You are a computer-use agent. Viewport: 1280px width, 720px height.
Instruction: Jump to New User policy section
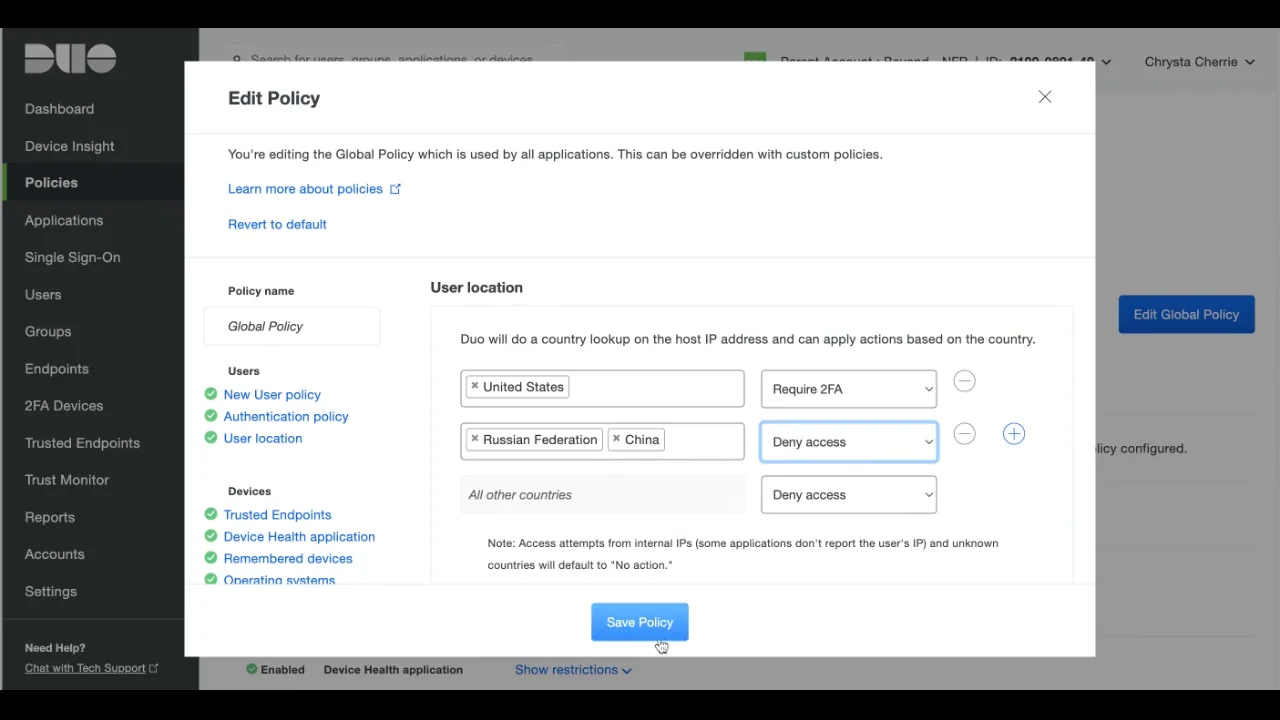(272, 395)
